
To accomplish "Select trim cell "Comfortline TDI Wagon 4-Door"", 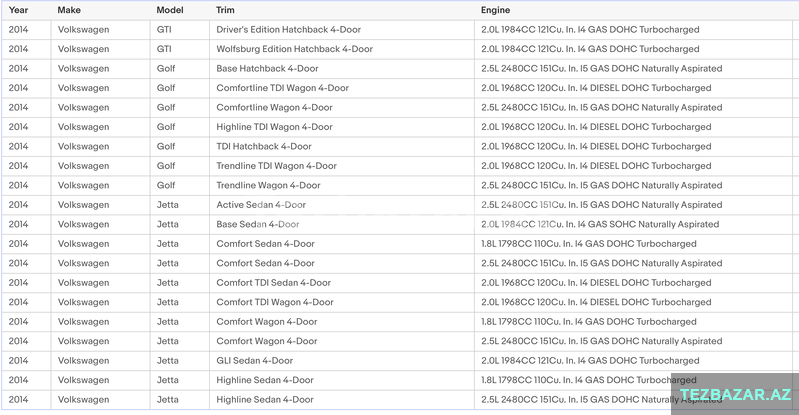I will (x=282, y=88).
